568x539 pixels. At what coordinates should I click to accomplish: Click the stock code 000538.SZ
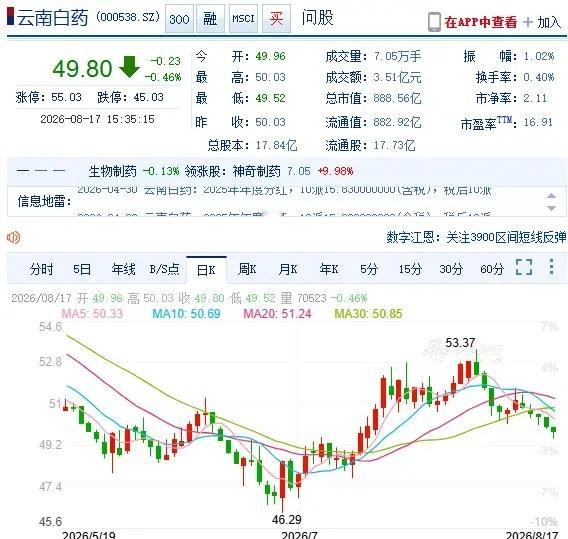pos(128,17)
